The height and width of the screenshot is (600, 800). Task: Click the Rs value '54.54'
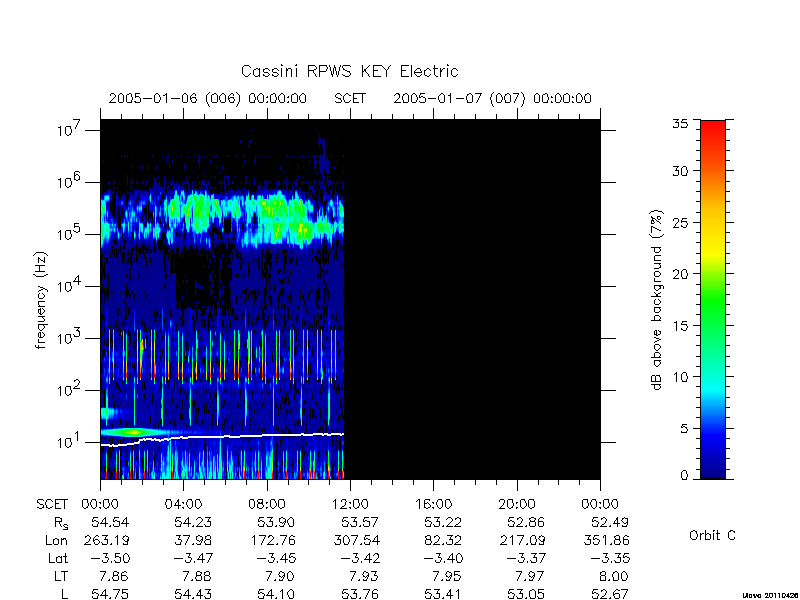point(110,522)
